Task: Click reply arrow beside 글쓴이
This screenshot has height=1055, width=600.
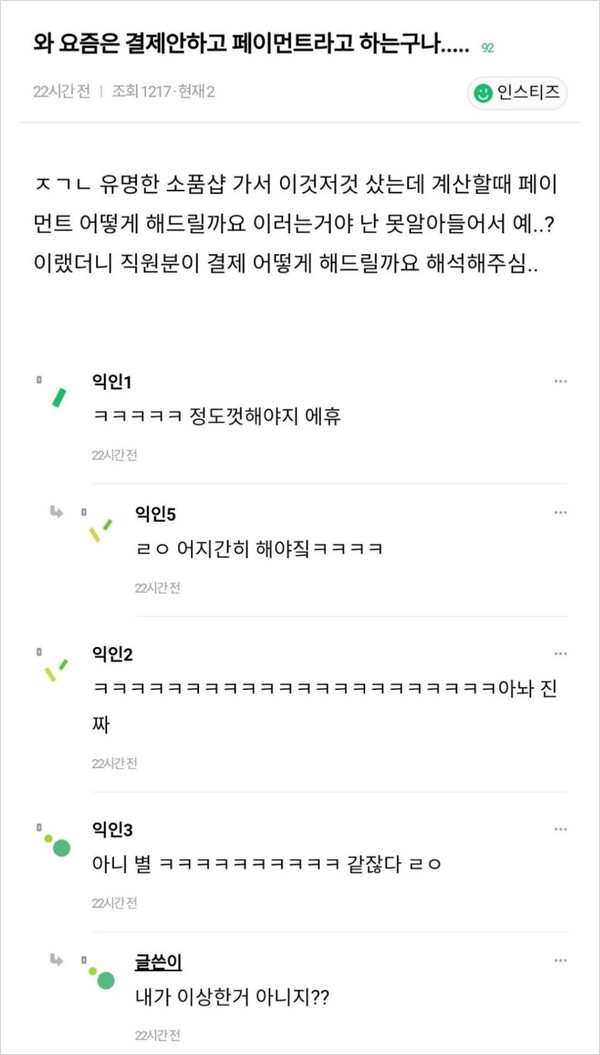Action: 57,960
